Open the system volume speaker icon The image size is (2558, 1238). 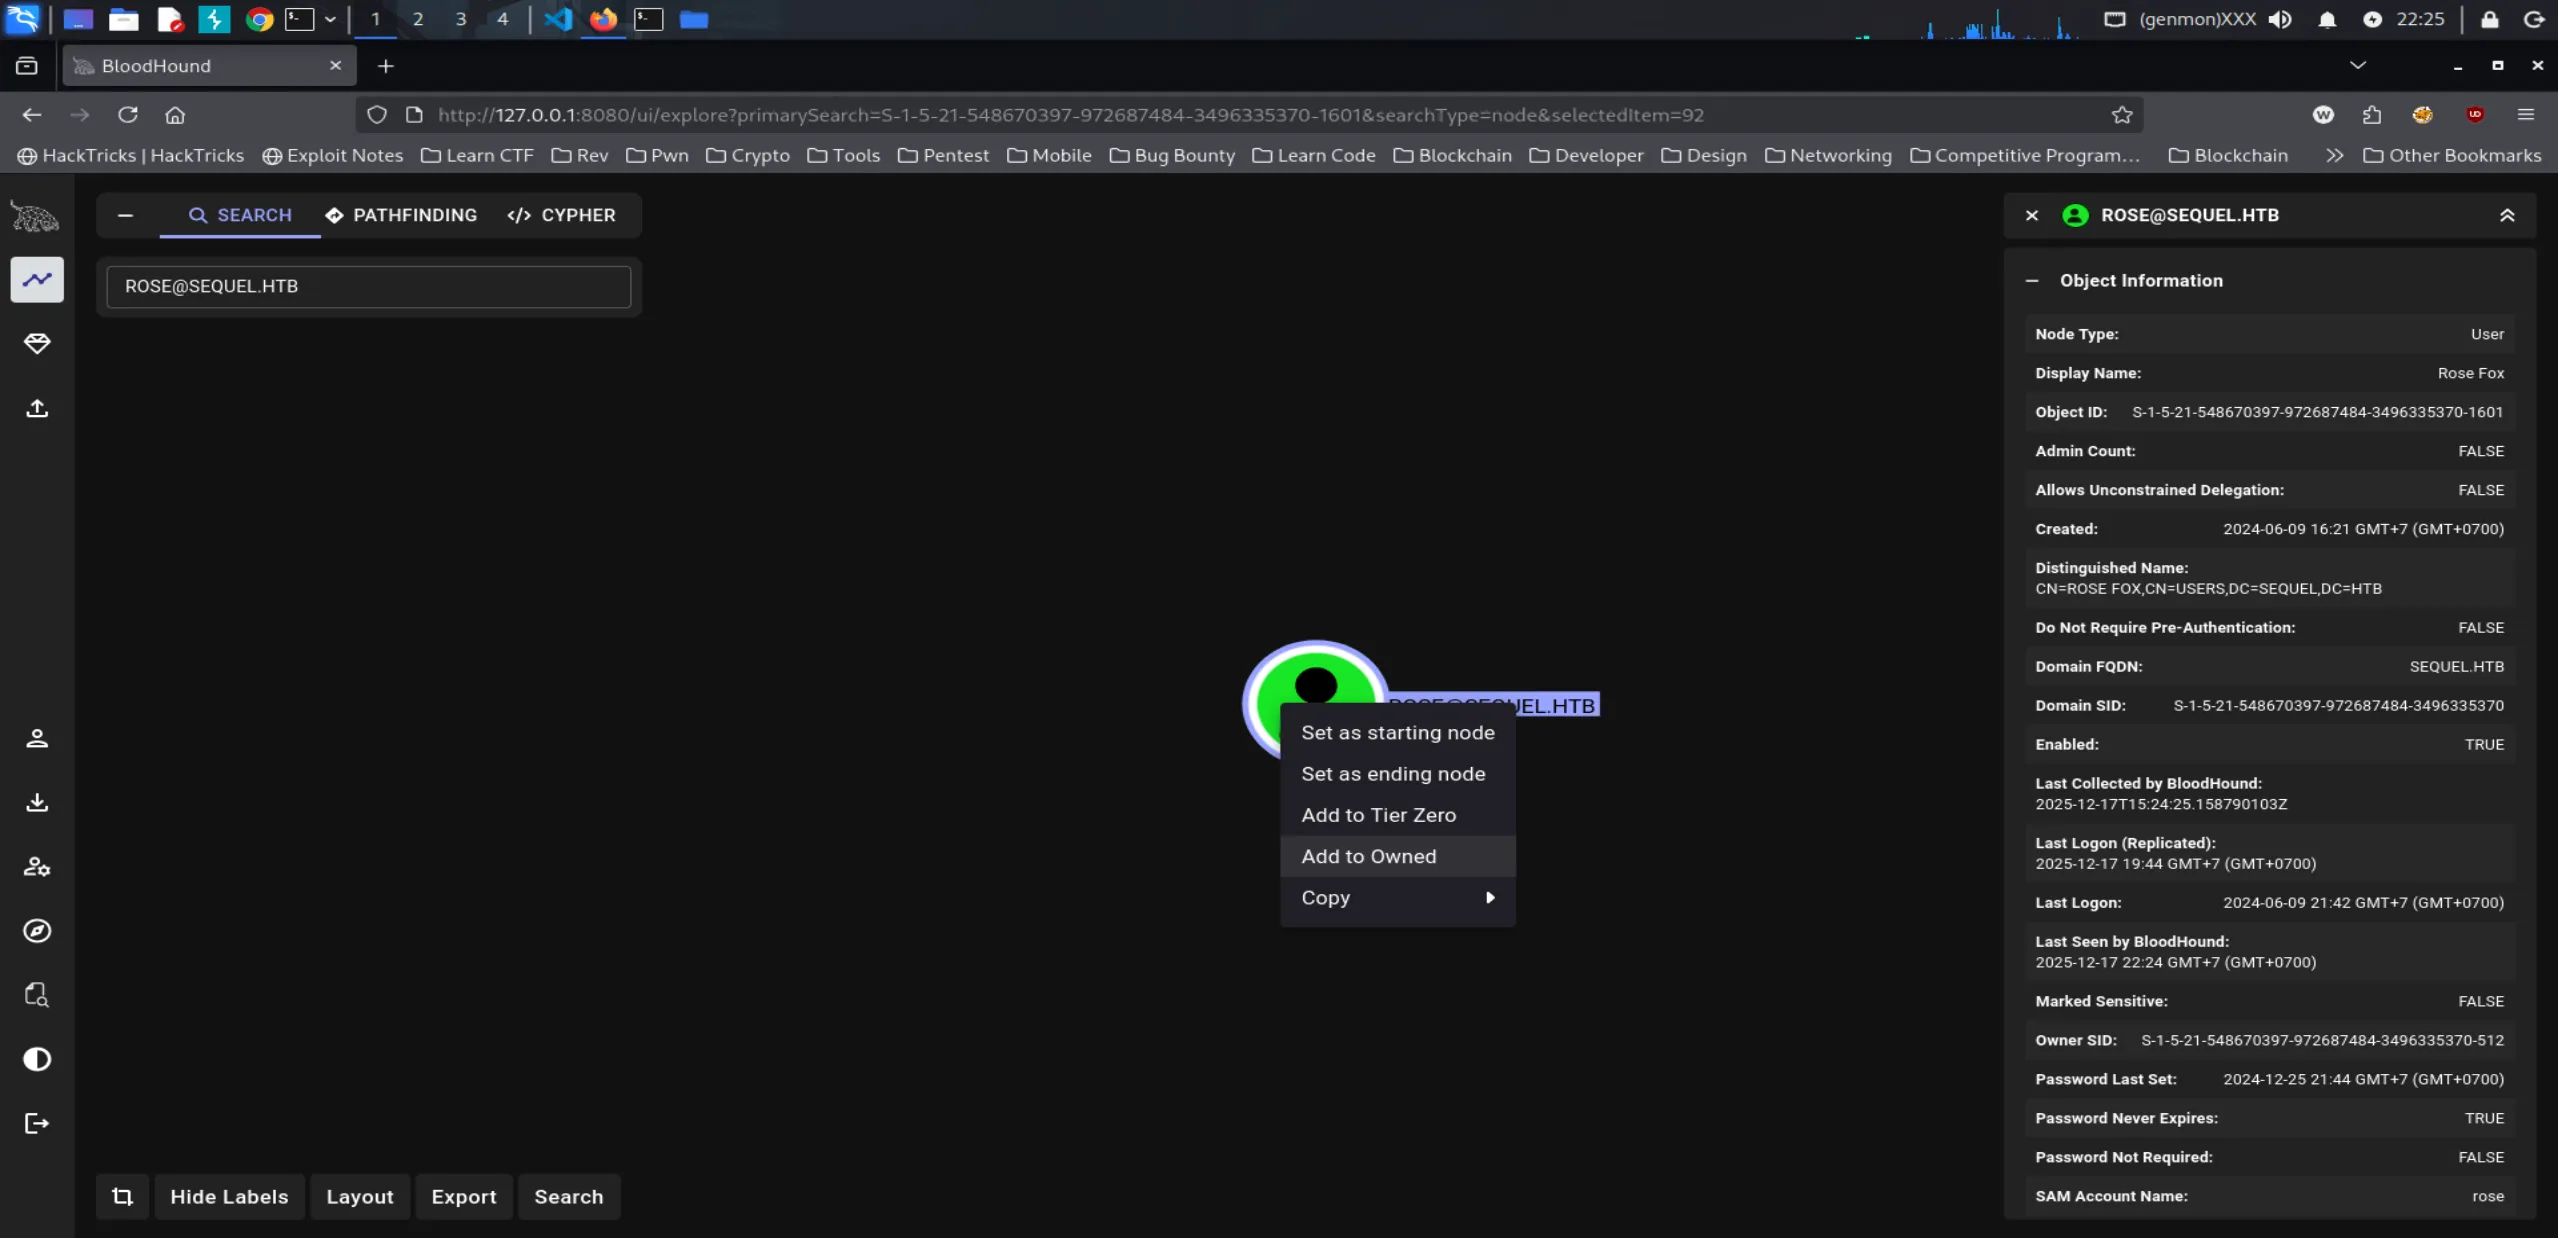tap(2280, 19)
